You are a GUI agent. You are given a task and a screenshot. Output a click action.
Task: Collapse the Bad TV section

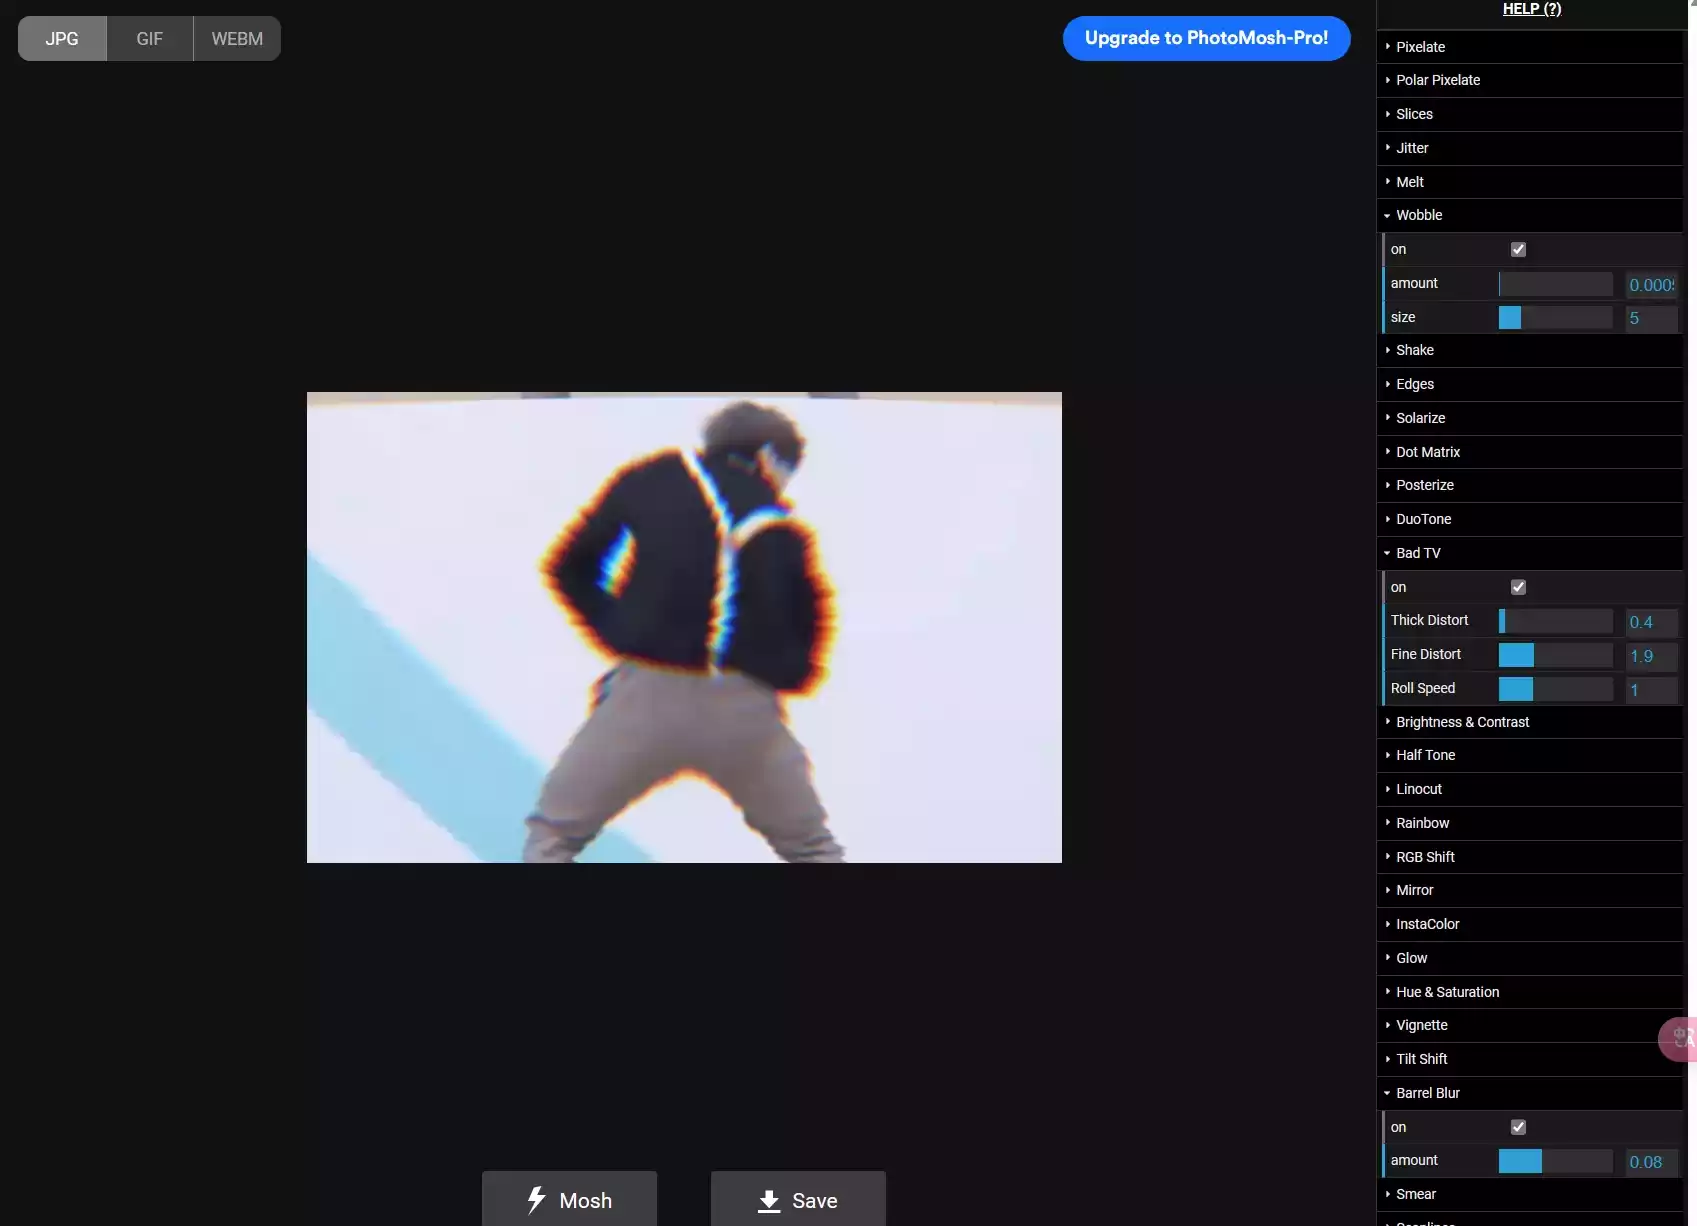(1417, 554)
